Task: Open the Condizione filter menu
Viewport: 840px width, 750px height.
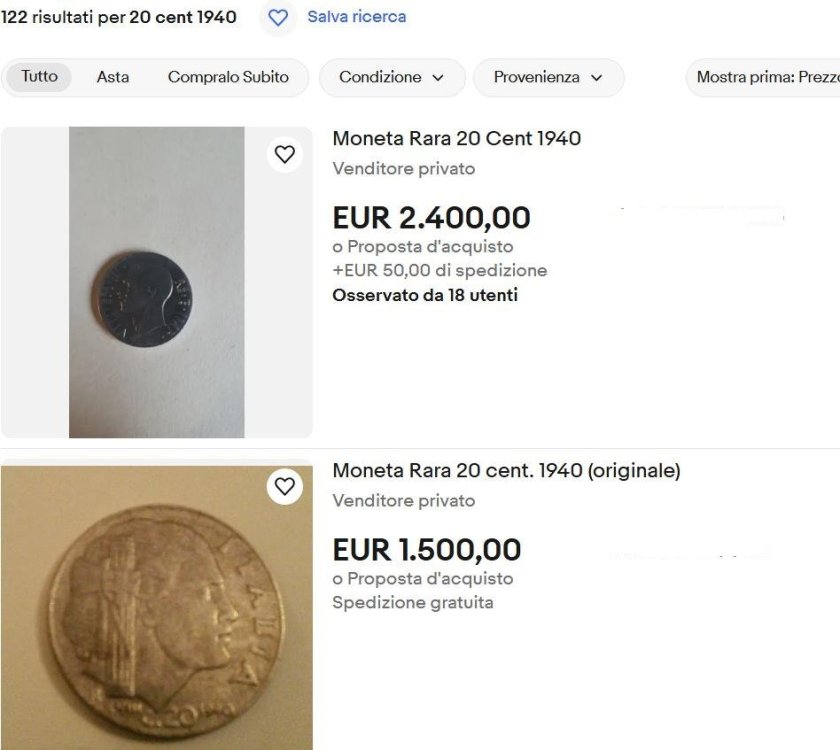Action: 392,77
